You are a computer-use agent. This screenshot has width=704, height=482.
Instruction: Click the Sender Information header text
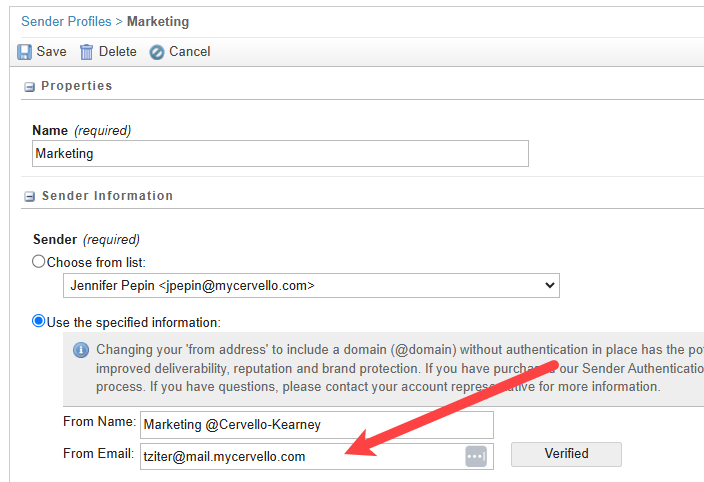pos(107,196)
